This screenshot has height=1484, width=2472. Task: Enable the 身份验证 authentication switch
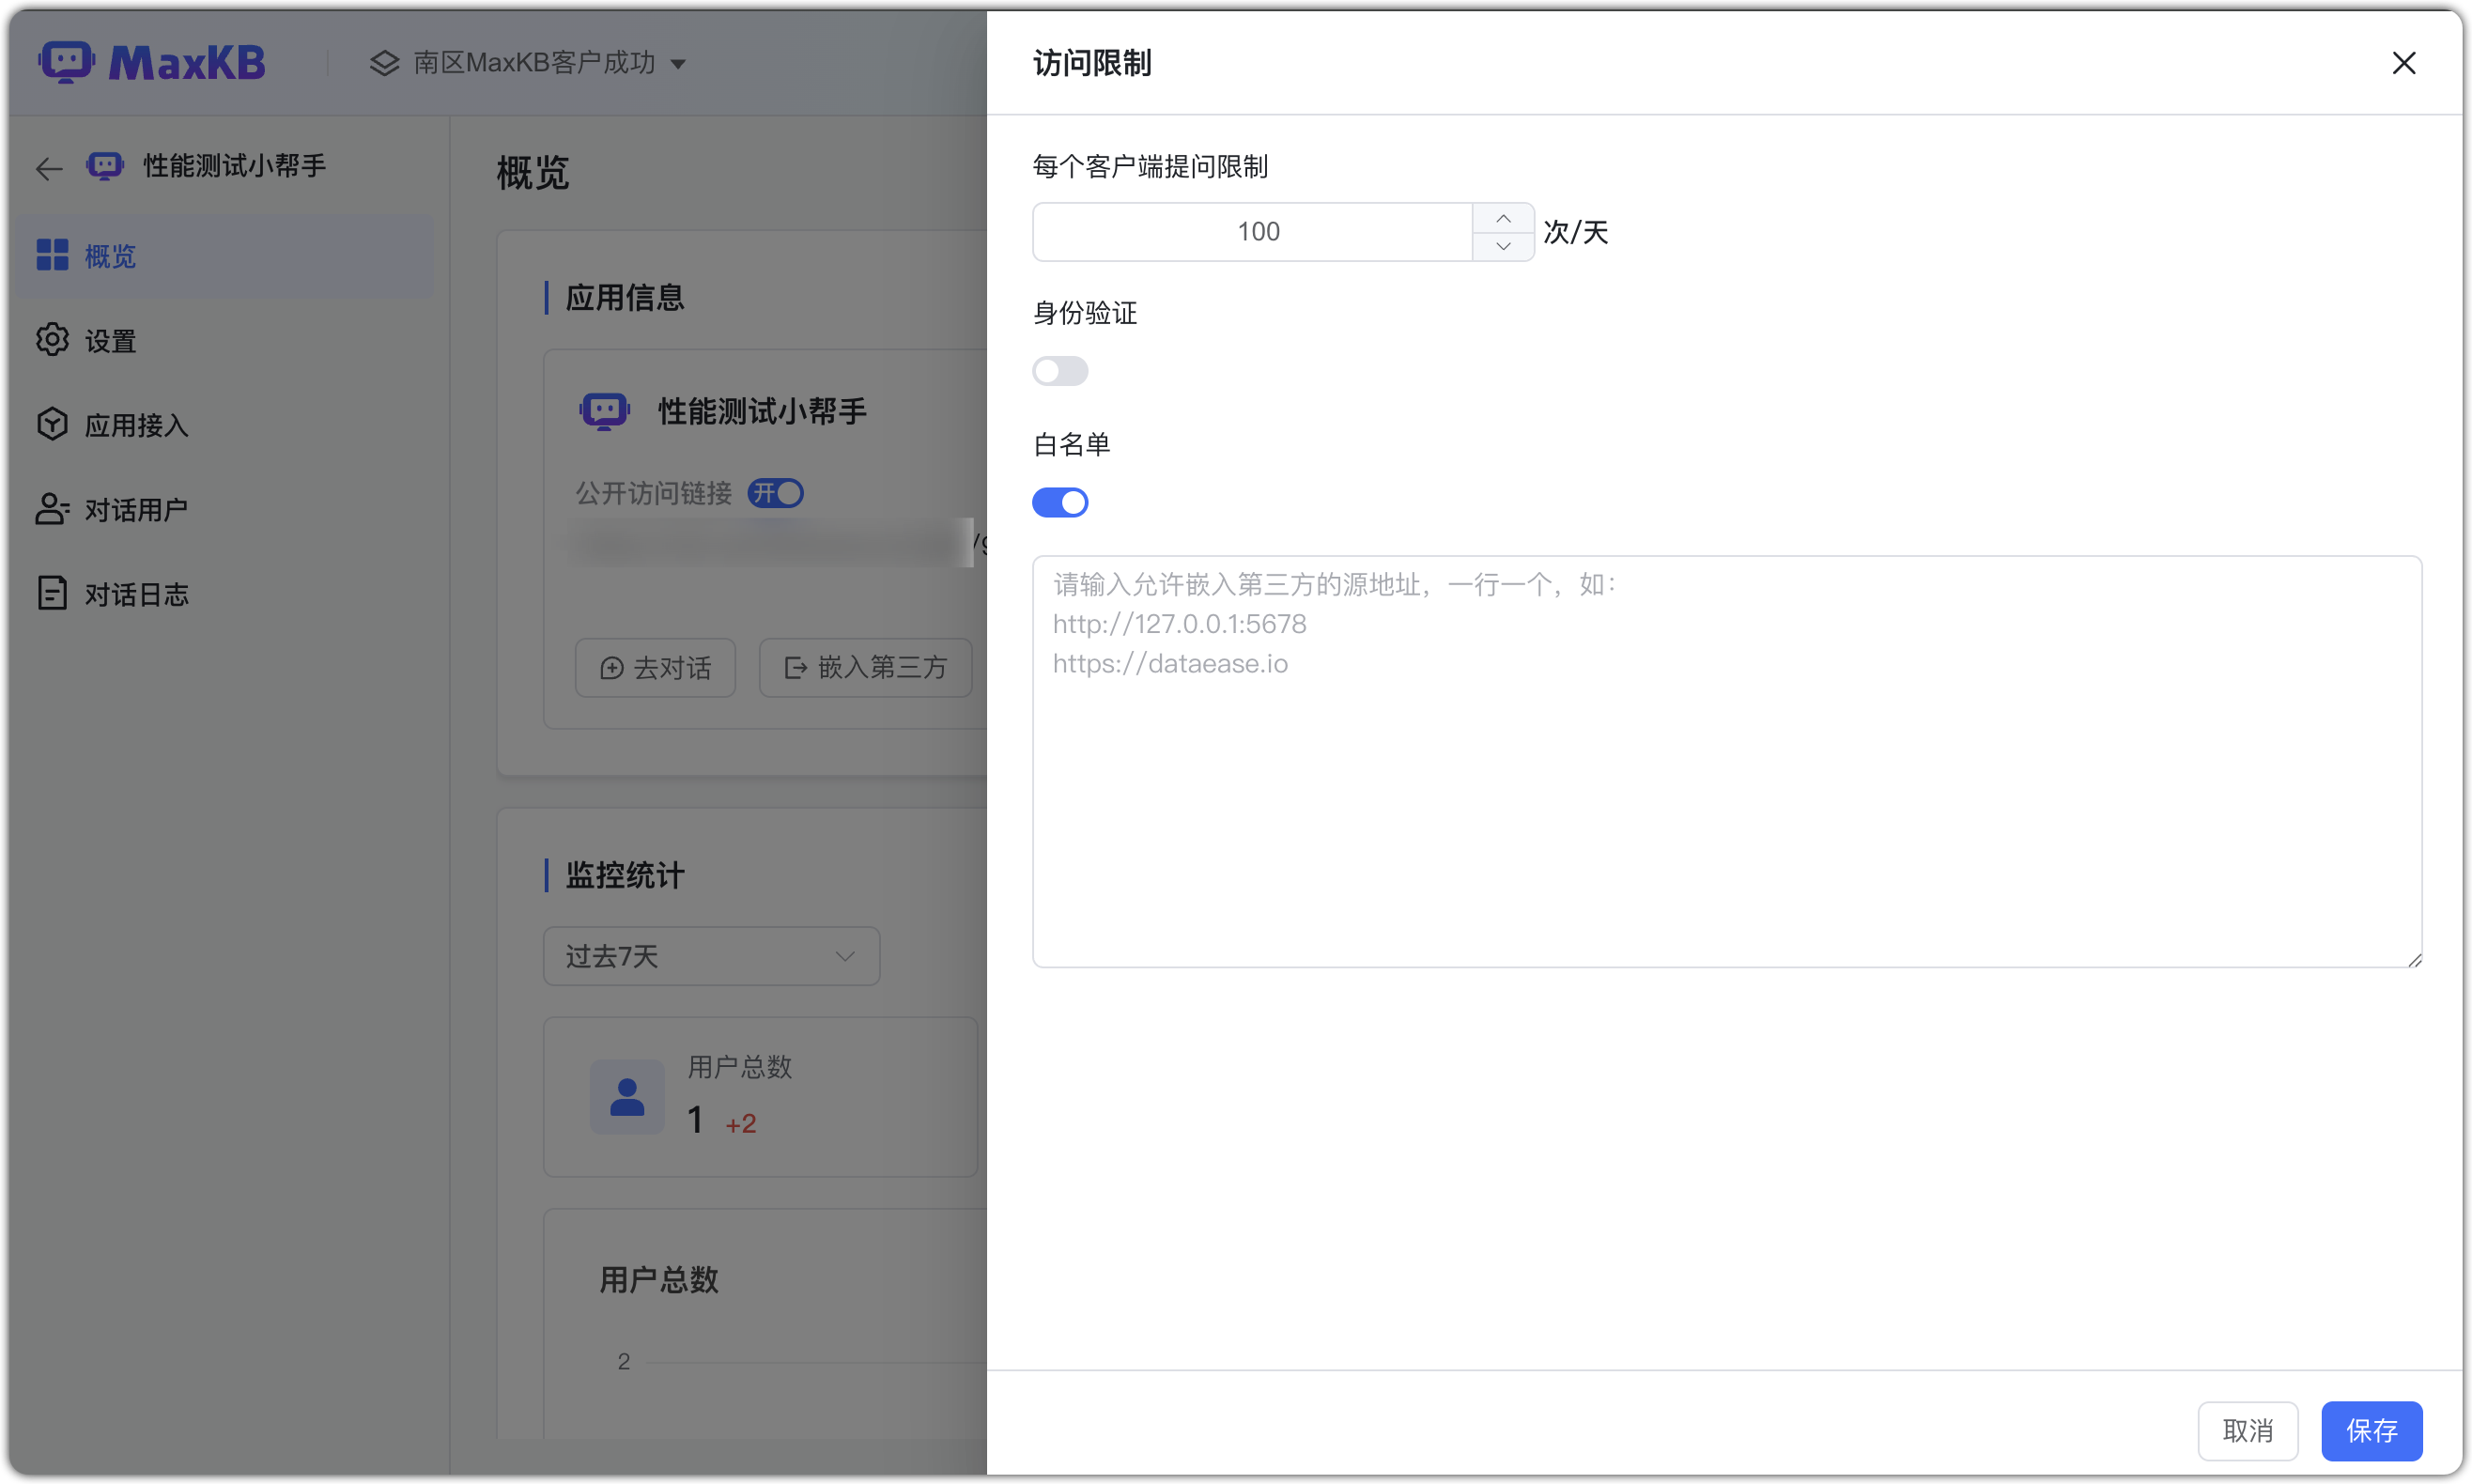click(1060, 371)
